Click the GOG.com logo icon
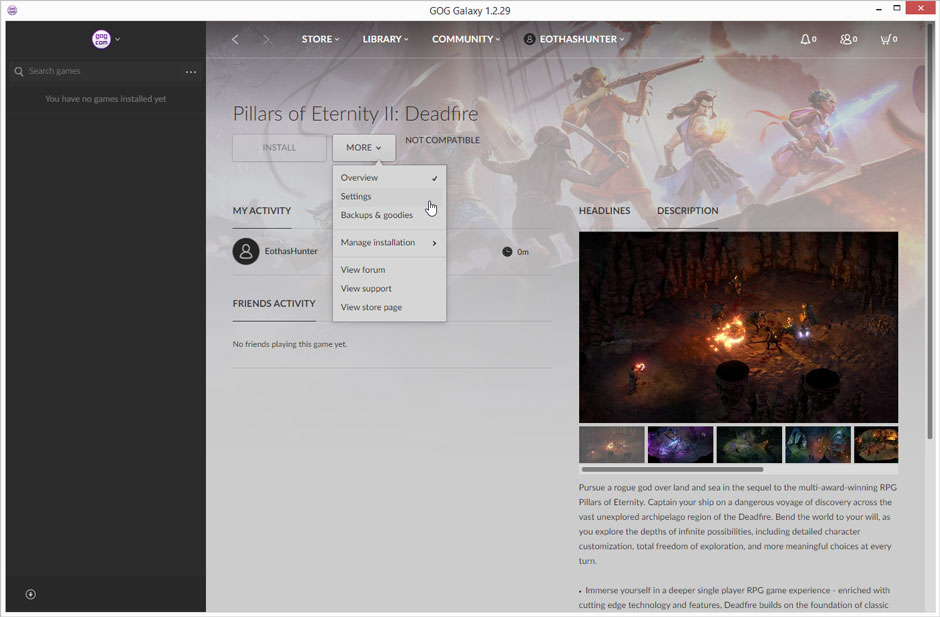Viewport: 940px width, 617px height. coord(101,39)
